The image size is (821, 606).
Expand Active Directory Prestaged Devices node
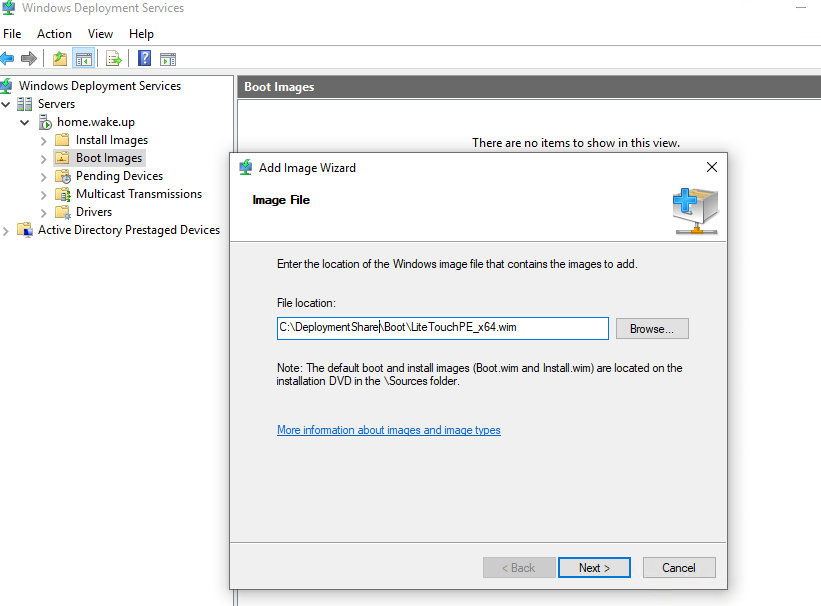tap(6, 230)
